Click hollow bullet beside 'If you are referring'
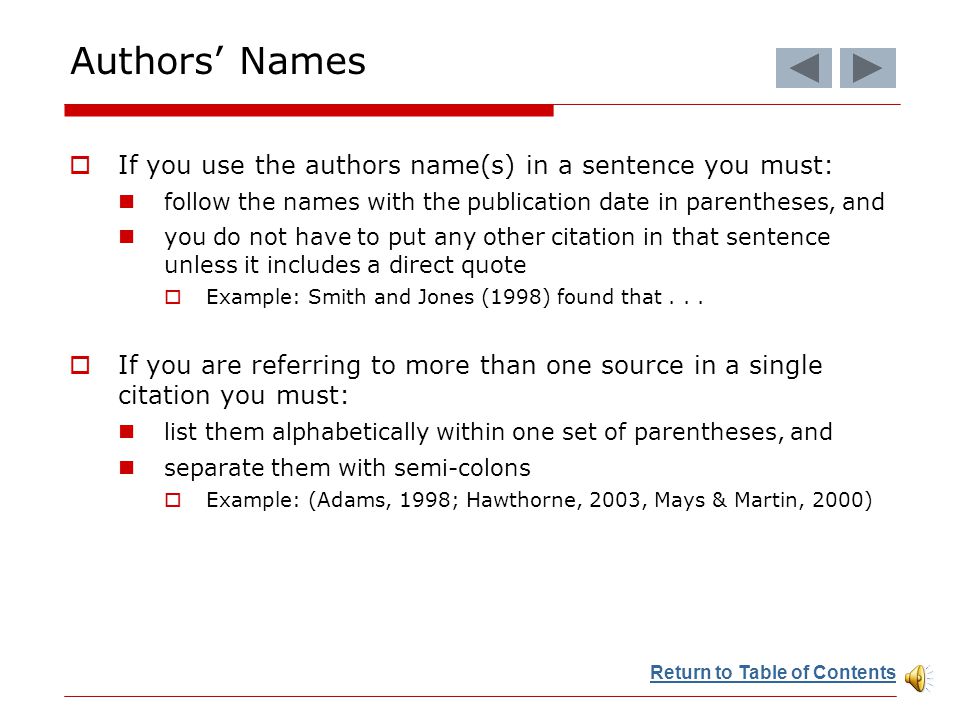 pyautogui.click(x=80, y=366)
